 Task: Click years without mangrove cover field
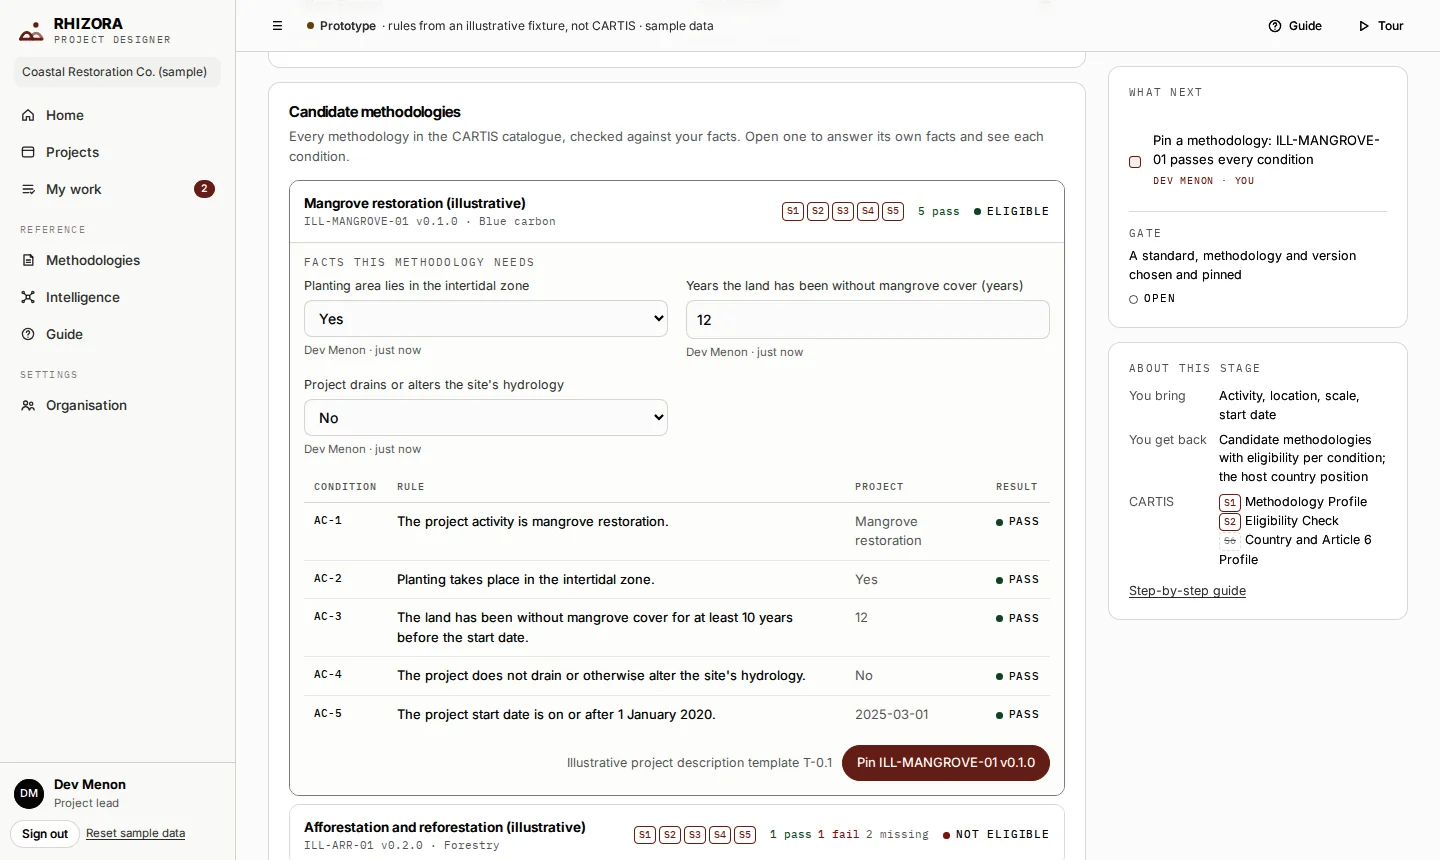[868, 320]
